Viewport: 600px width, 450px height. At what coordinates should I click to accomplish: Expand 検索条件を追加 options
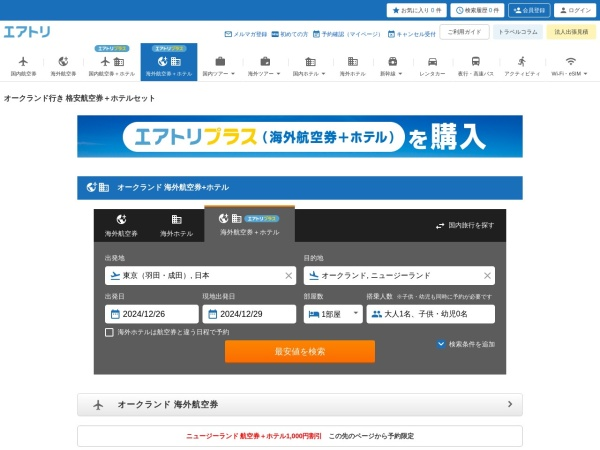pyautogui.click(x=466, y=344)
